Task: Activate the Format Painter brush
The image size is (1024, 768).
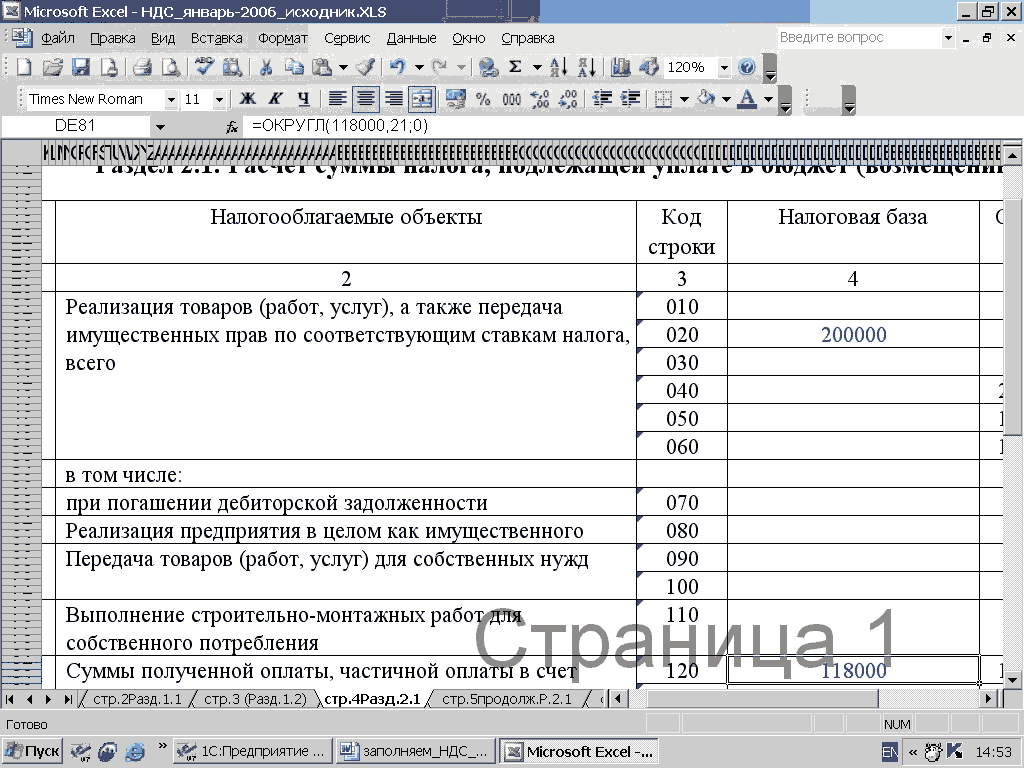Action: click(366, 67)
